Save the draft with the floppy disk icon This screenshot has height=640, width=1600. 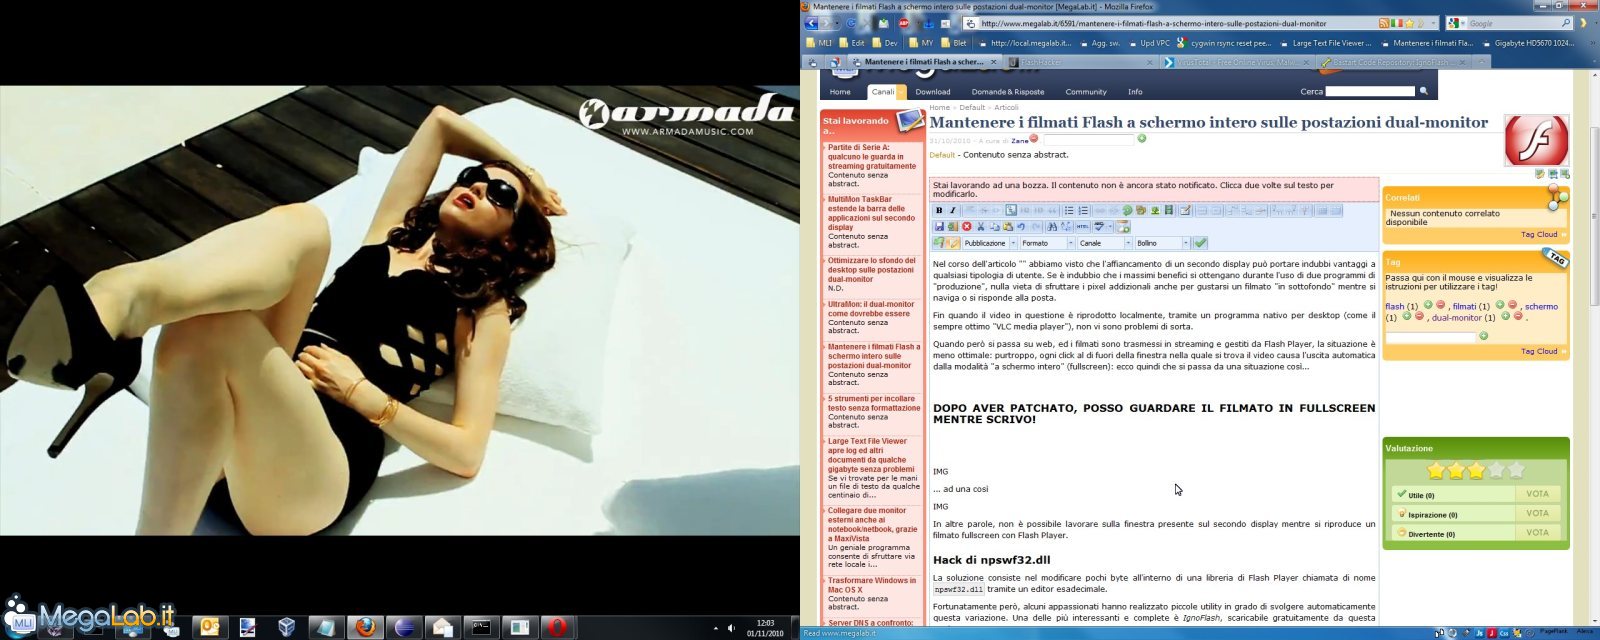click(939, 227)
